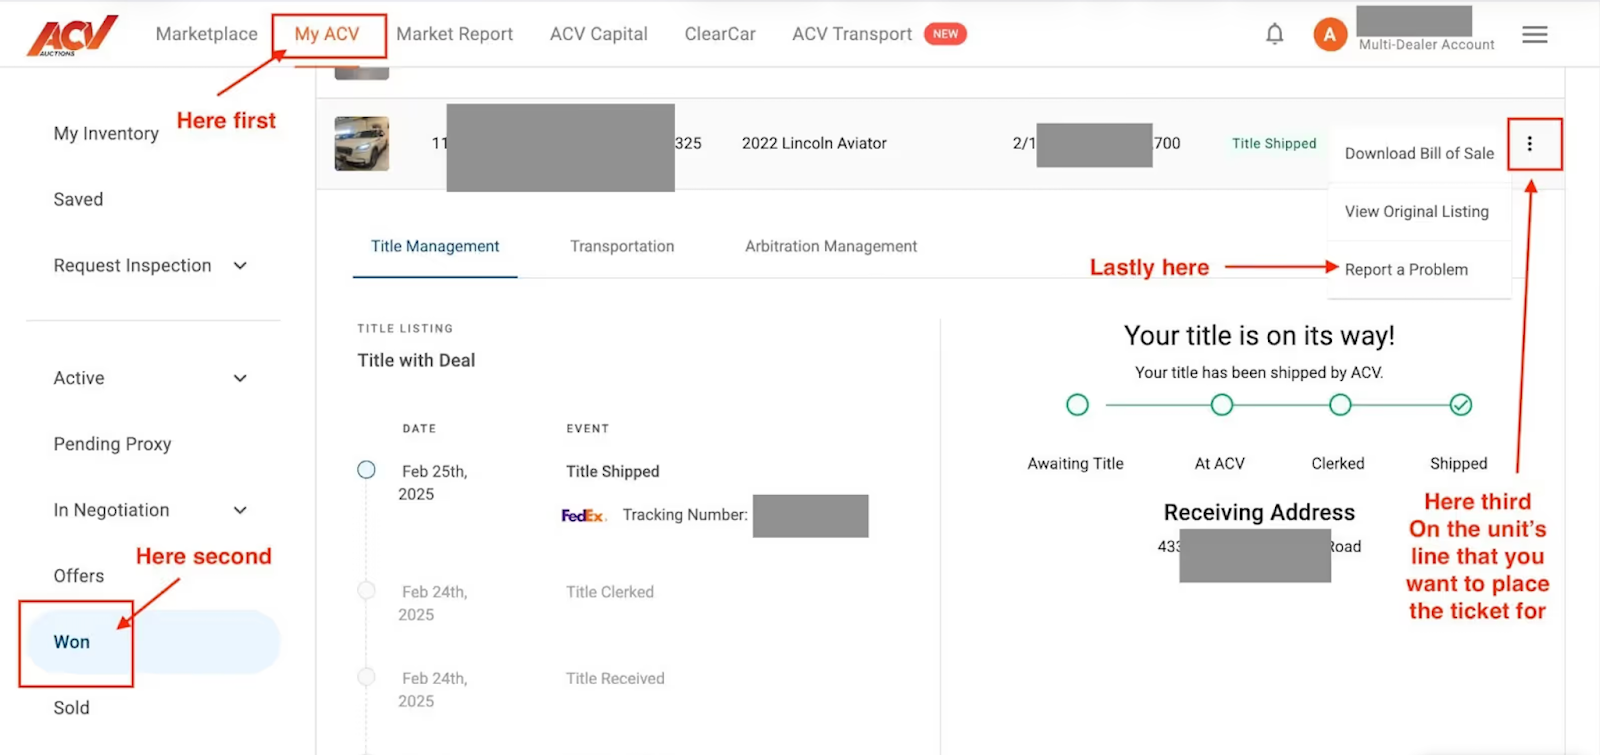Click the ACV Auctions logo
1600x755 pixels.
[x=72, y=35]
